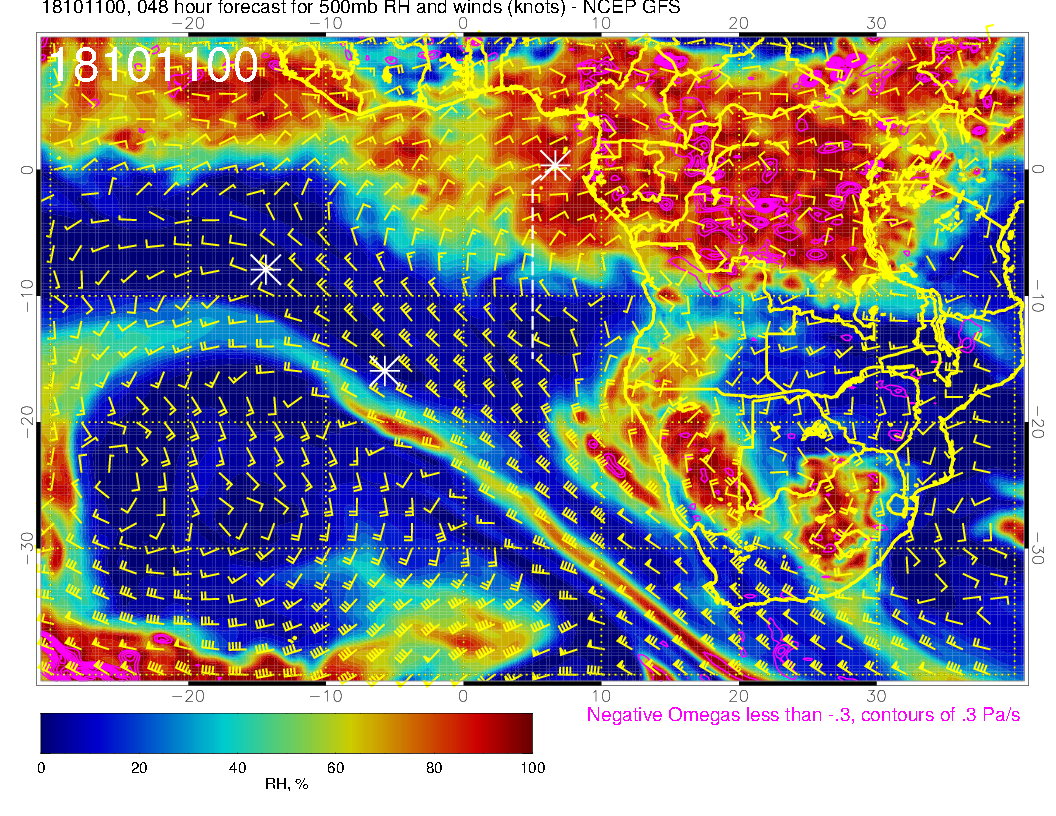Click the 10 longitude label on bottom axis
Screen dimensions: 1056x816
click(600, 695)
